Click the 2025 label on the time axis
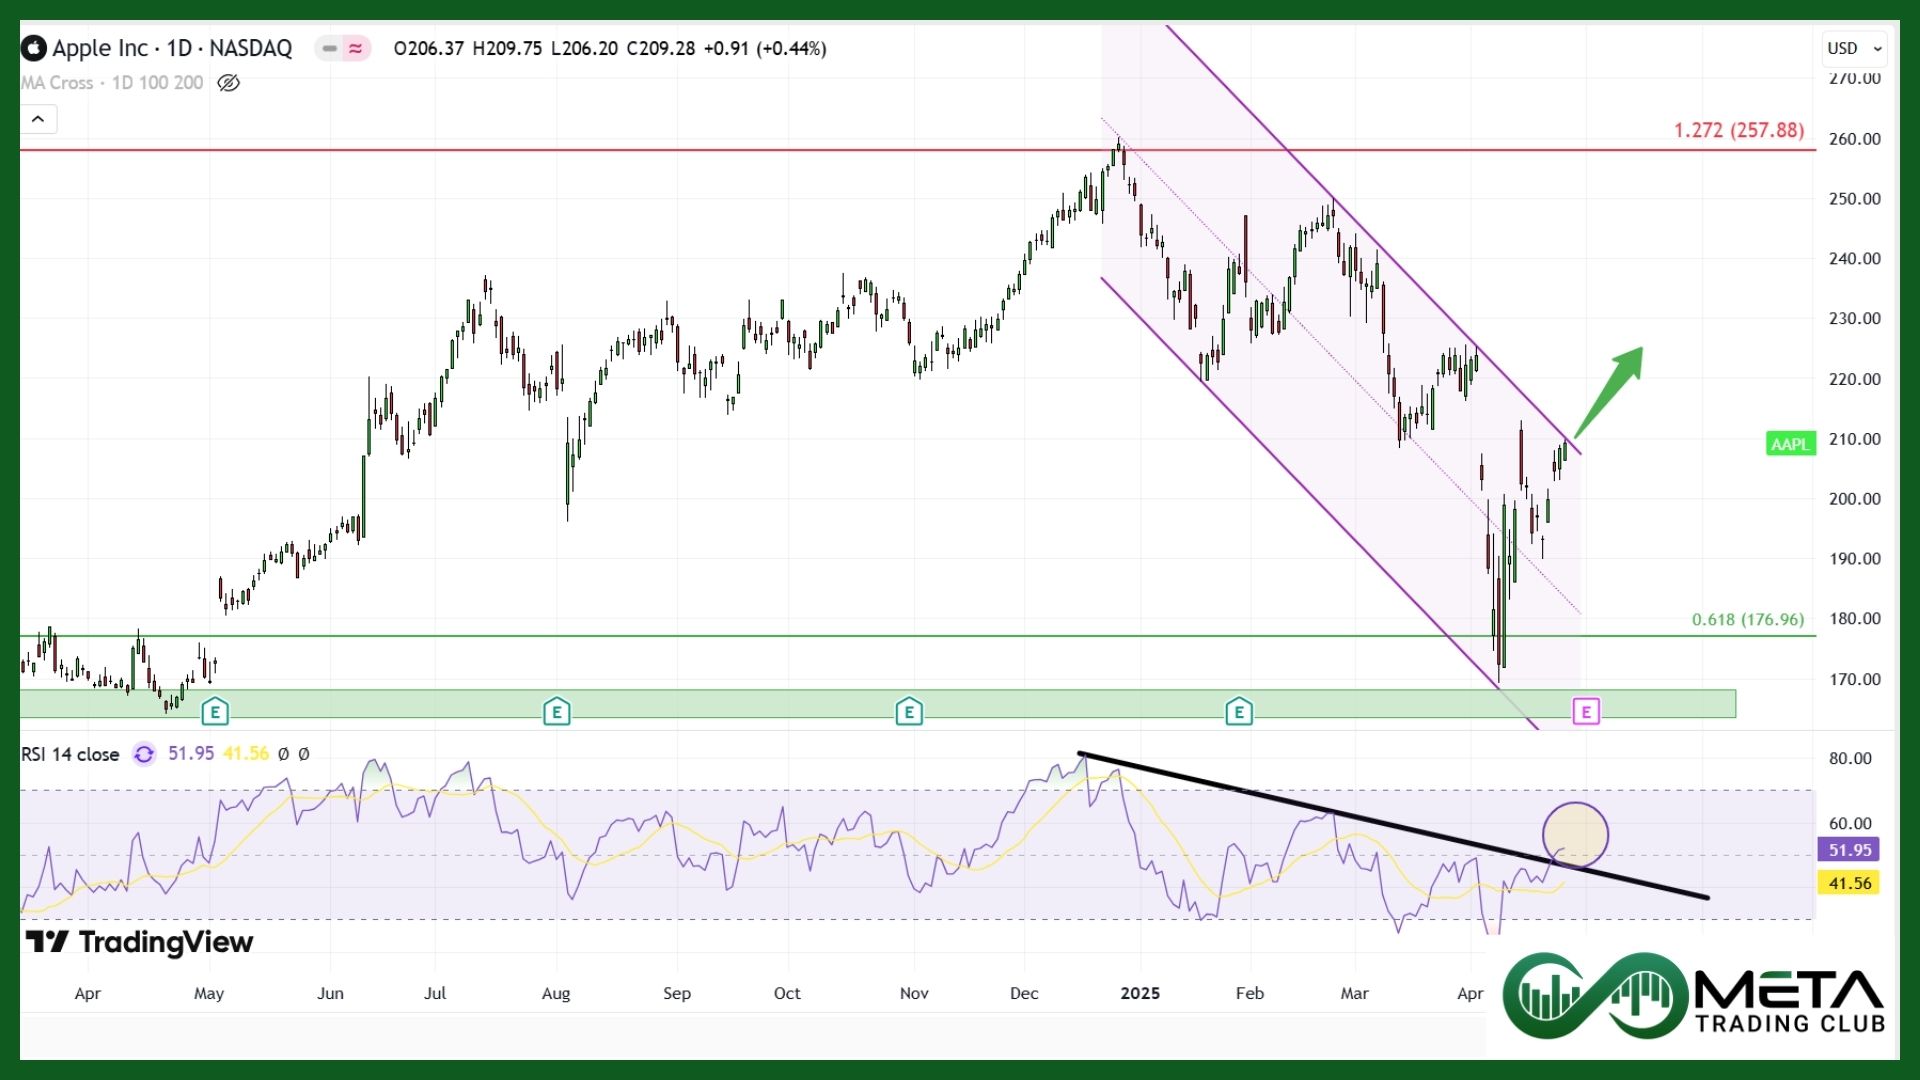 click(1140, 993)
